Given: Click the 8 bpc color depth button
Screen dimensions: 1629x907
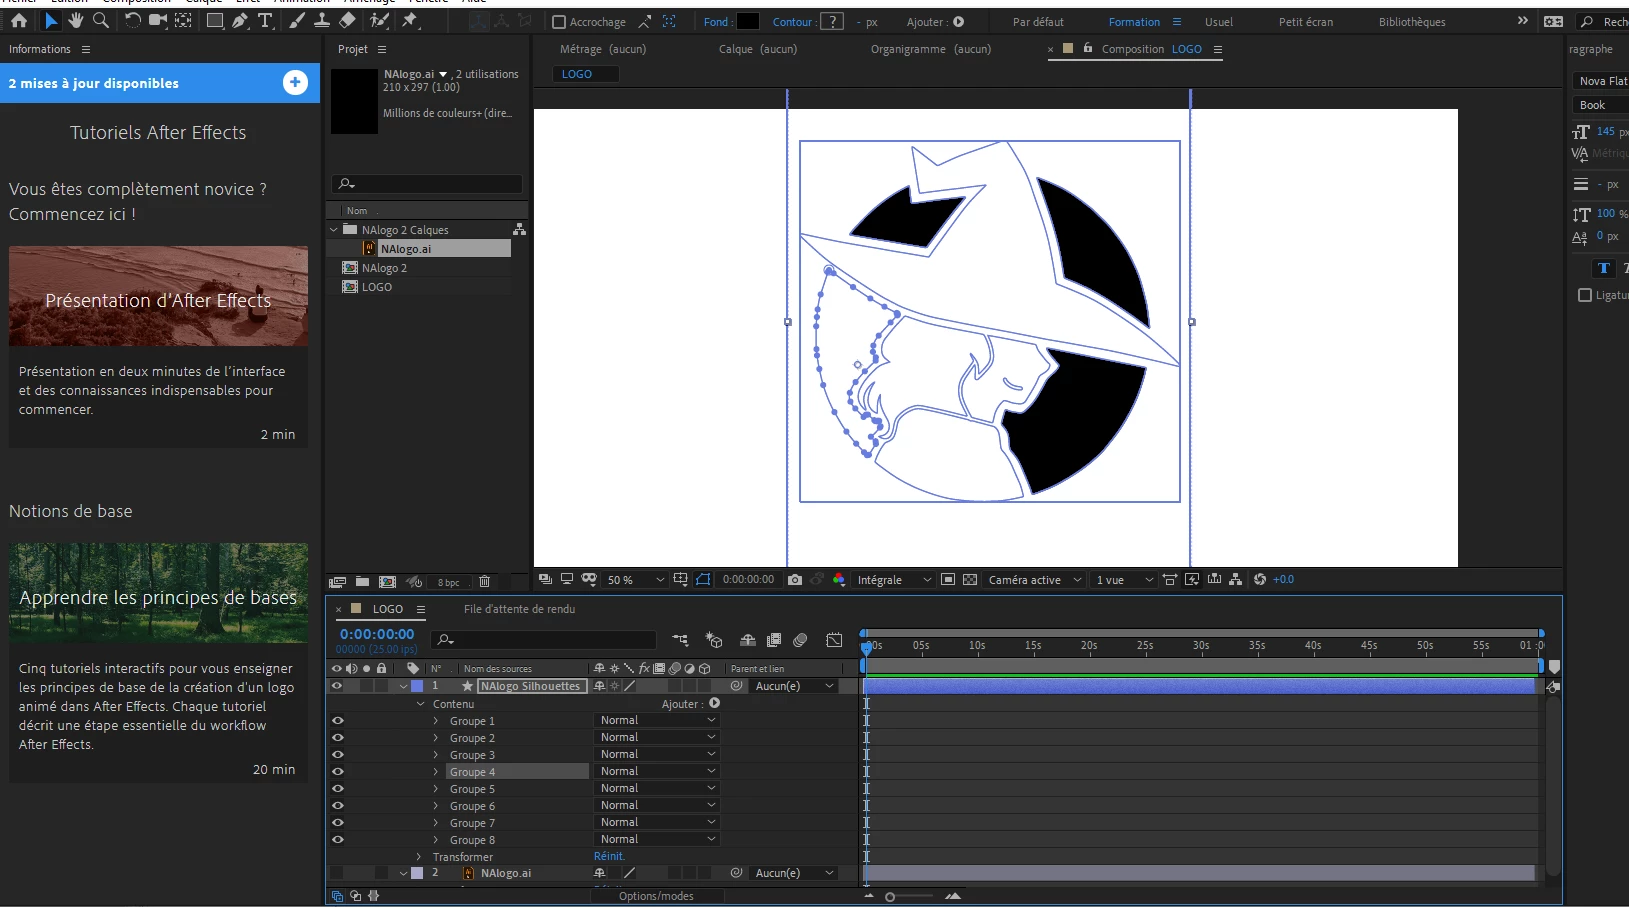Looking at the screenshot, I should click(449, 582).
